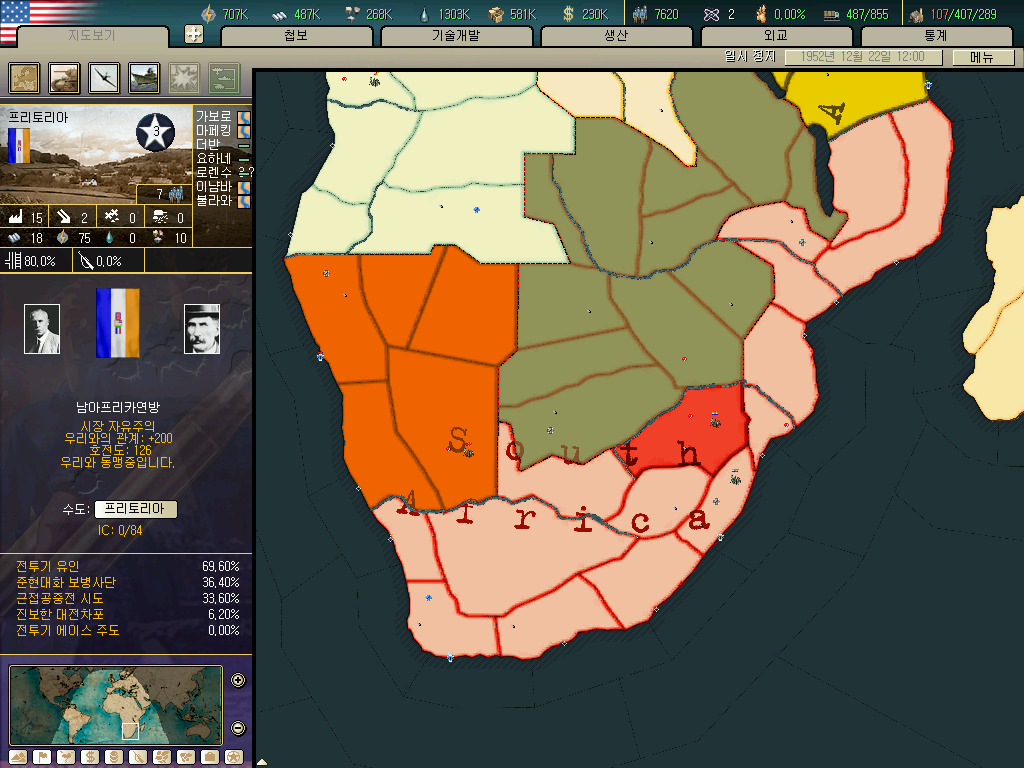Viewport: 1024px width, 768px height.
Task: Click the oil drop icon showing 1303K
Action: click(x=424, y=14)
